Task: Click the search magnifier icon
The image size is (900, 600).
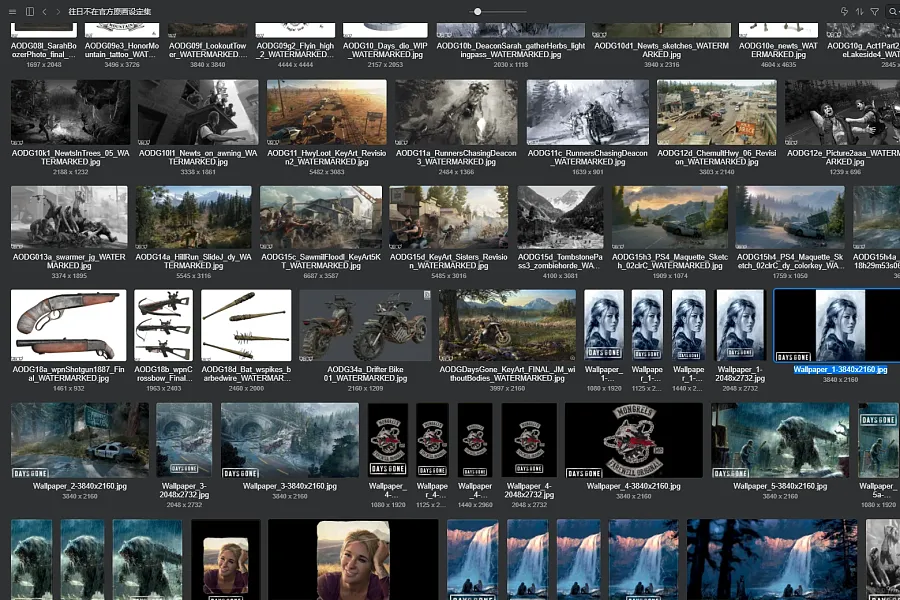Action: (x=893, y=11)
